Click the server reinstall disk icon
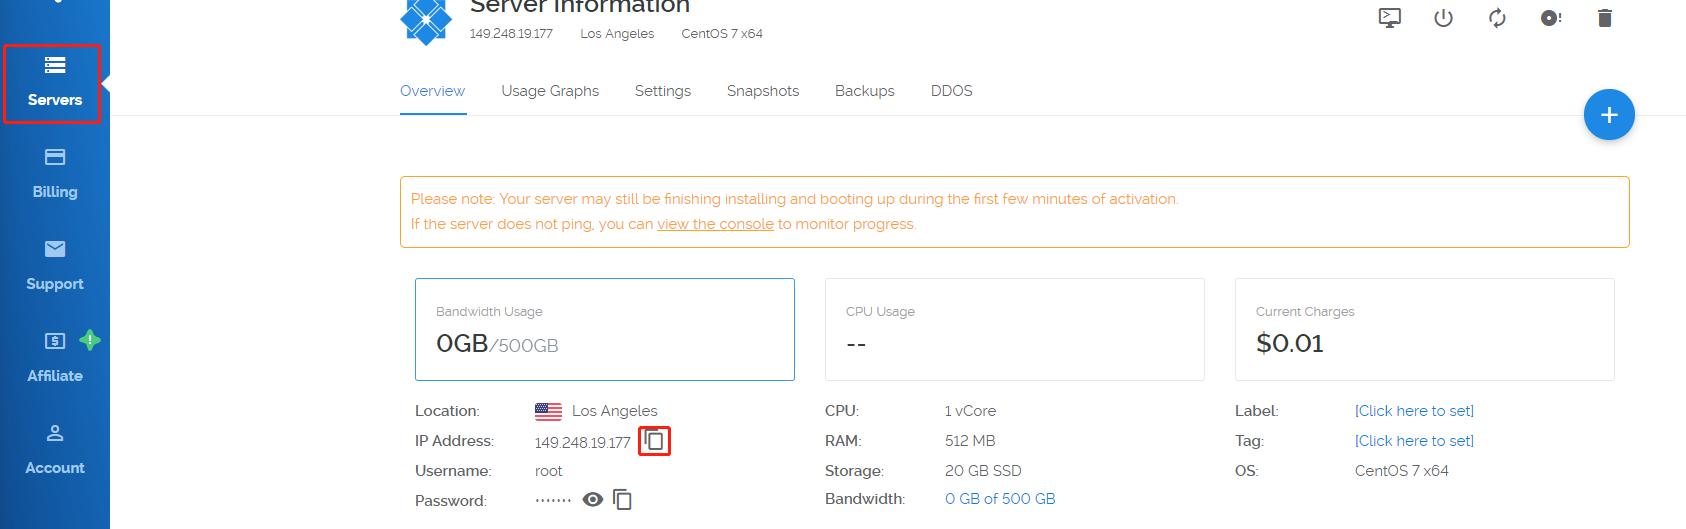The width and height of the screenshot is (1686, 529). pyautogui.click(x=1551, y=18)
